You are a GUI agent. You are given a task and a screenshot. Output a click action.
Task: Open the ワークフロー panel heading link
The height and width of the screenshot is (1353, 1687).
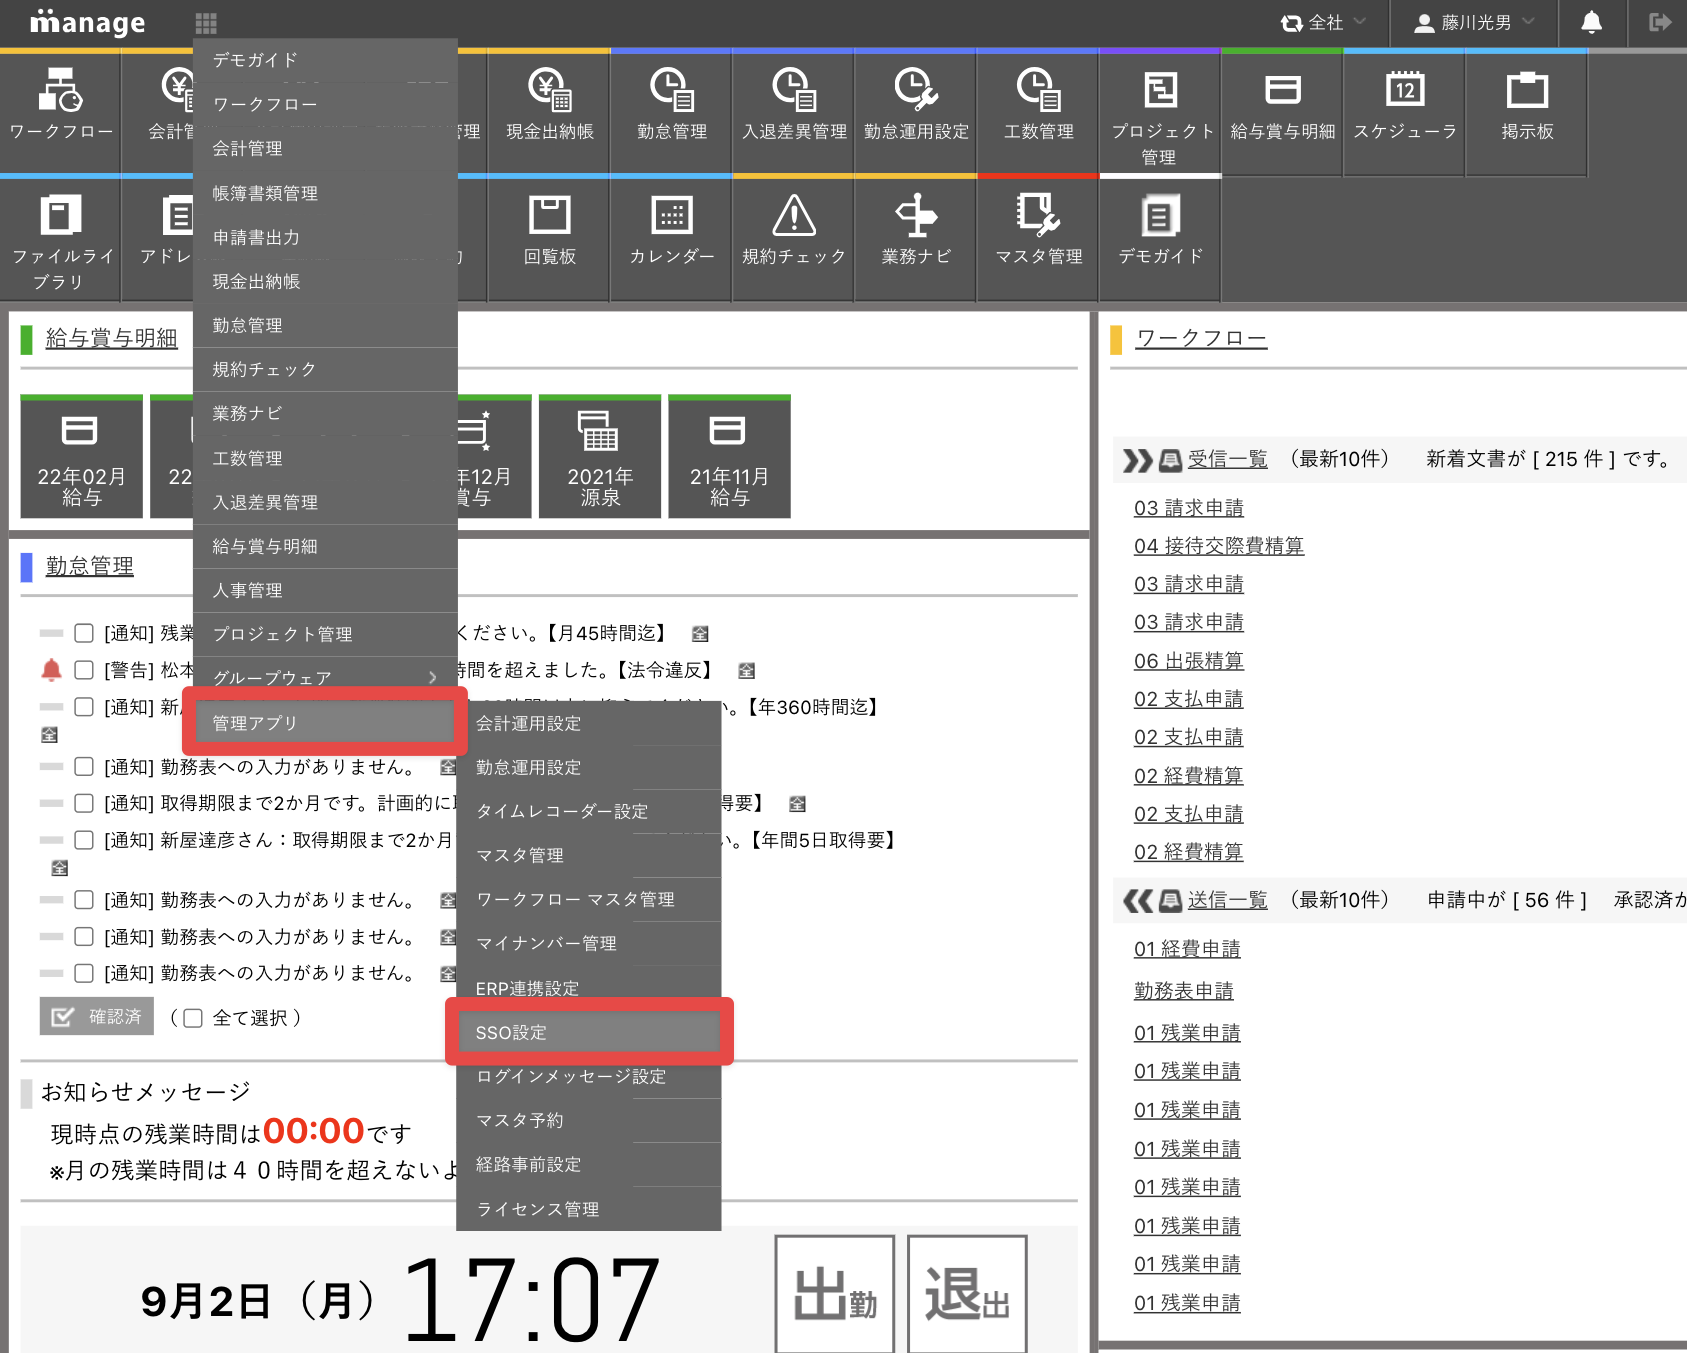point(1201,338)
